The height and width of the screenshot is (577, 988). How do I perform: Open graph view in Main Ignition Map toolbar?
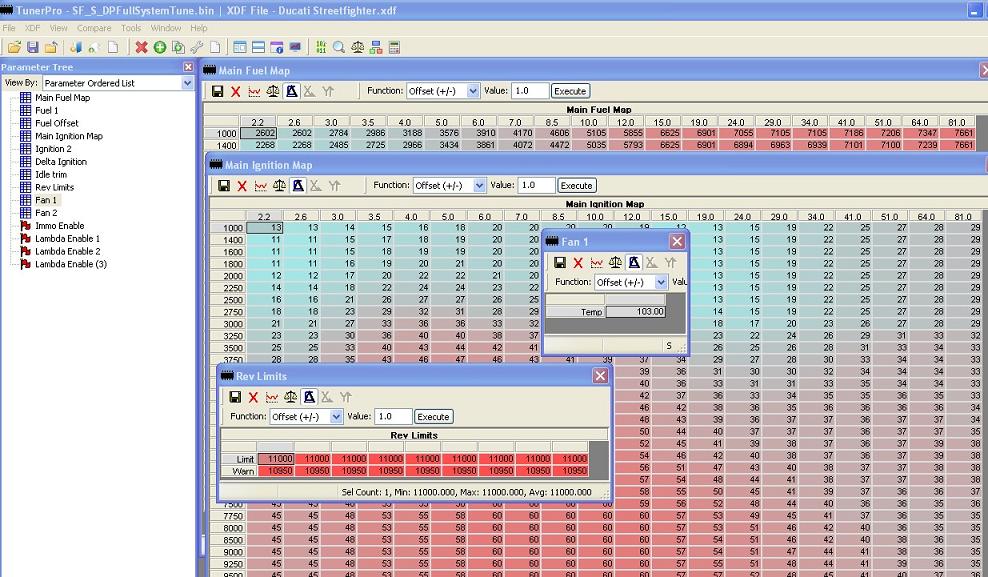260,186
